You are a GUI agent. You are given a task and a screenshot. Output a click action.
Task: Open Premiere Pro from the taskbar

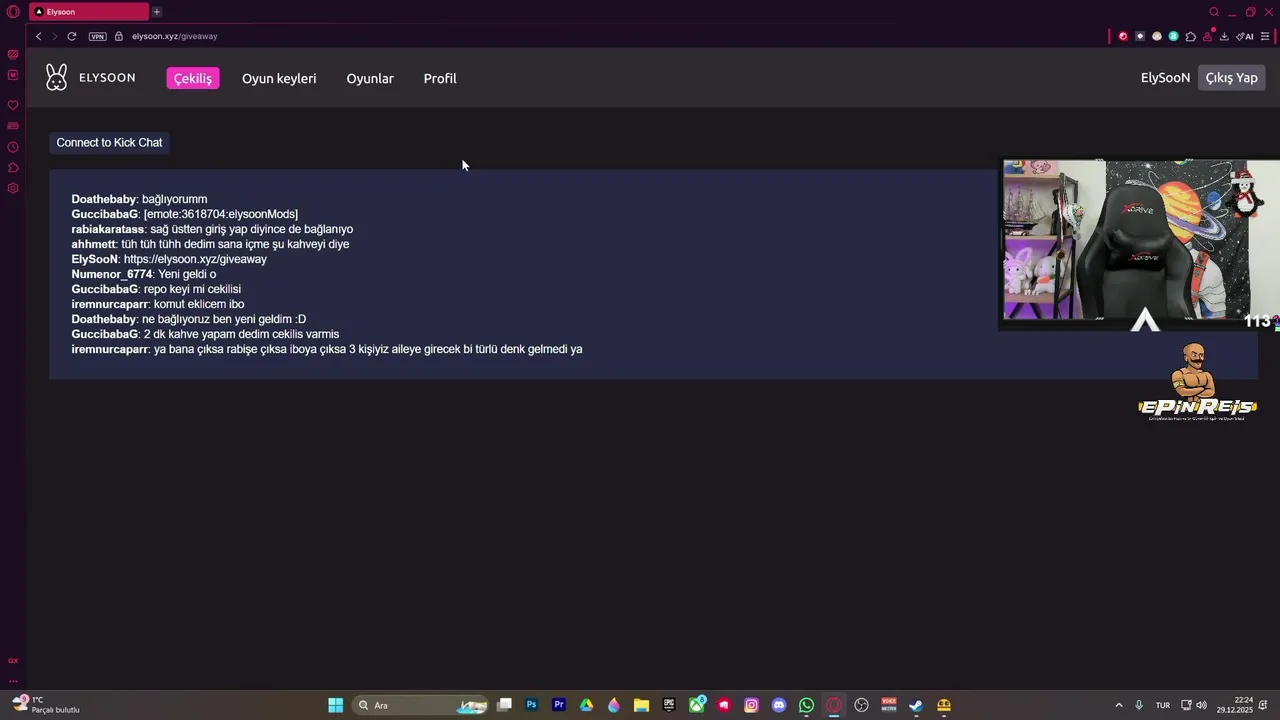pyautogui.click(x=559, y=705)
